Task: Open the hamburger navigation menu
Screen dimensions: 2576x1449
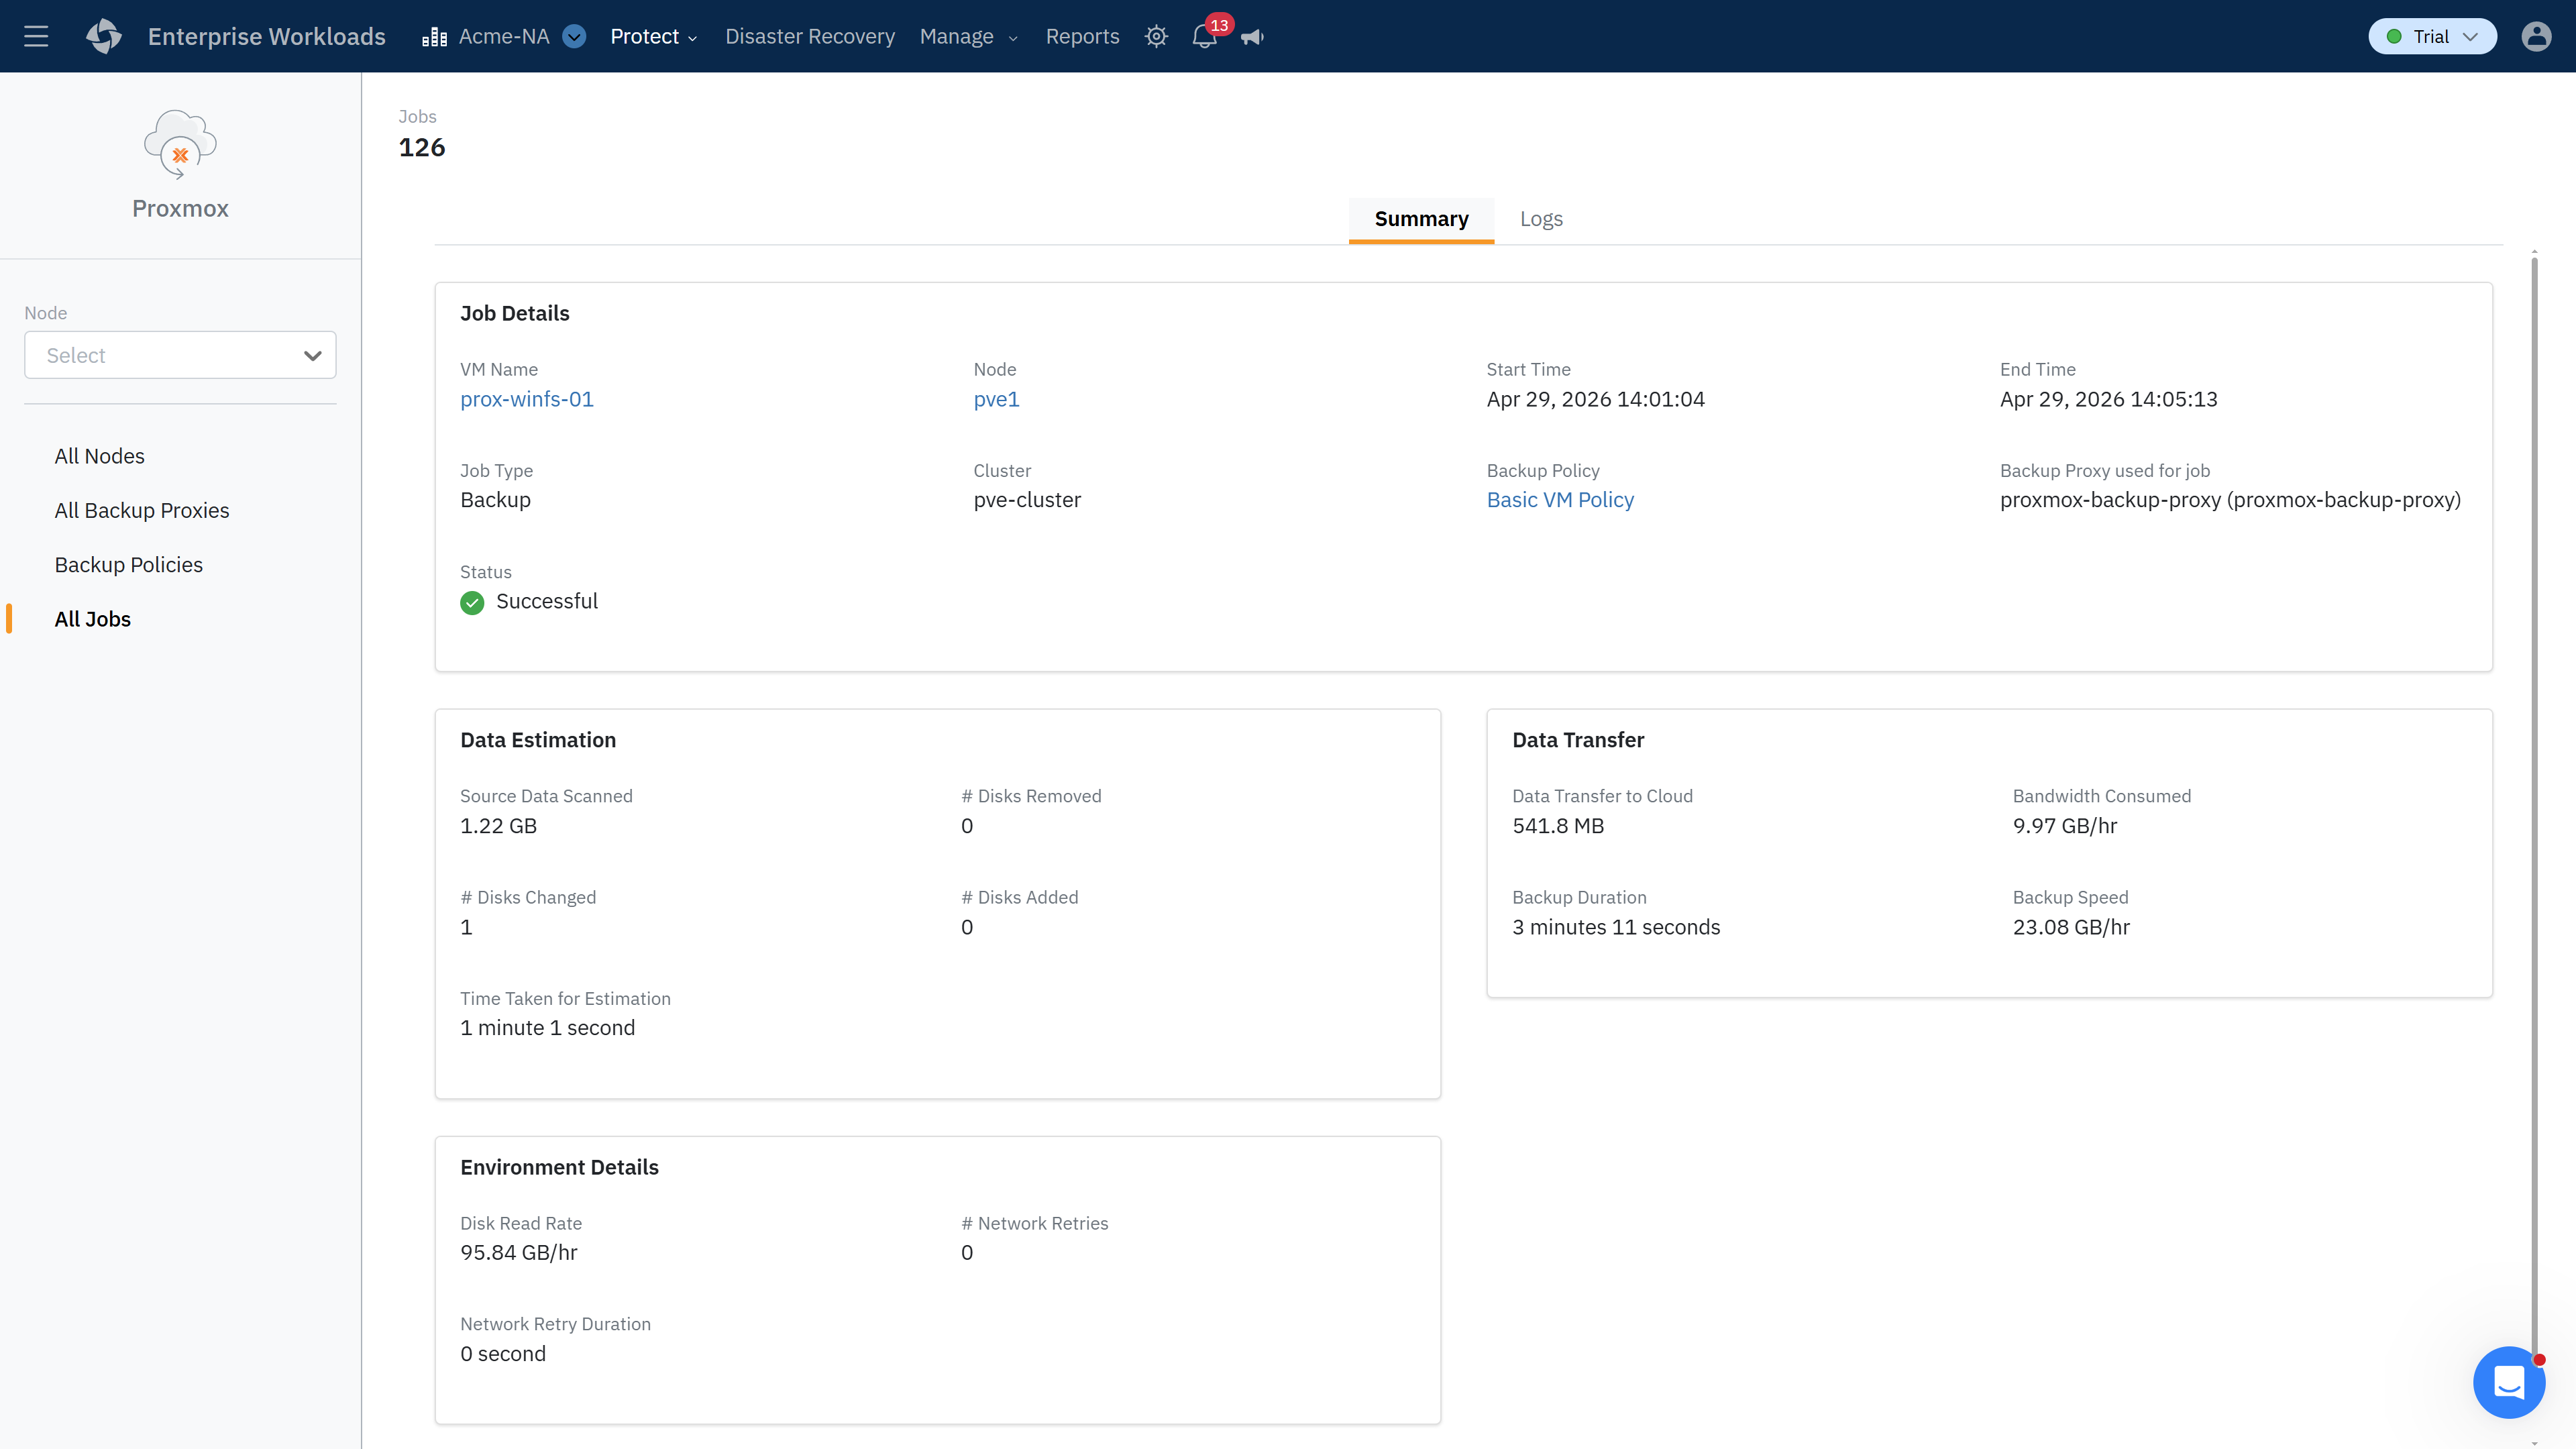Action: coord(36,37)
